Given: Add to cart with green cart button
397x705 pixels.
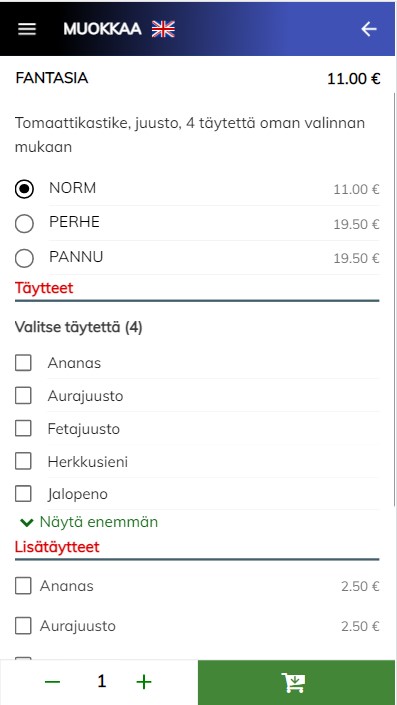Looking at the screenshot, I should (296, 683).
